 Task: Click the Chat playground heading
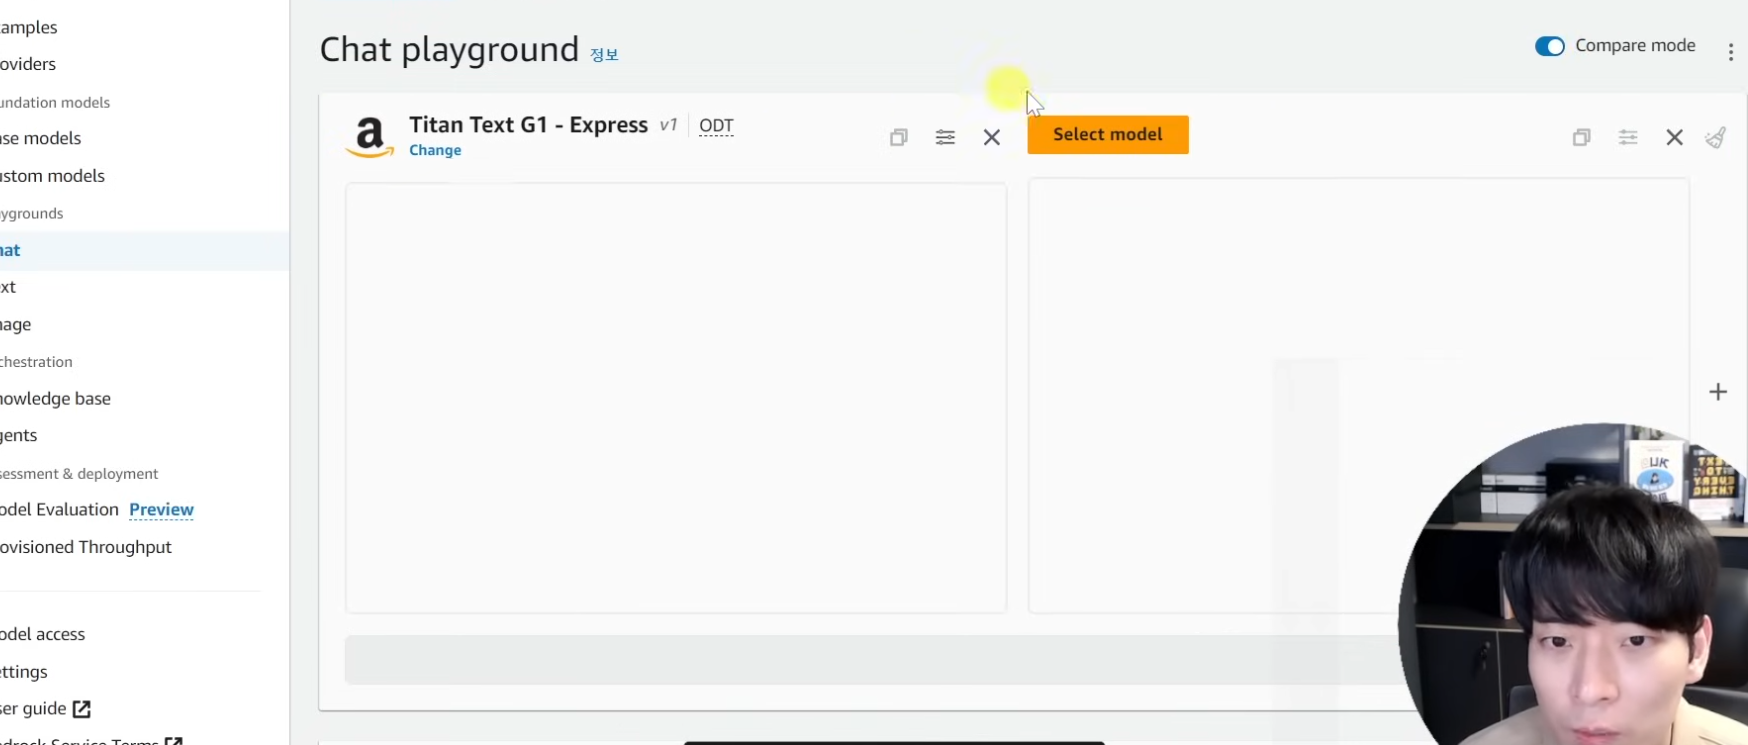point(449,49)
